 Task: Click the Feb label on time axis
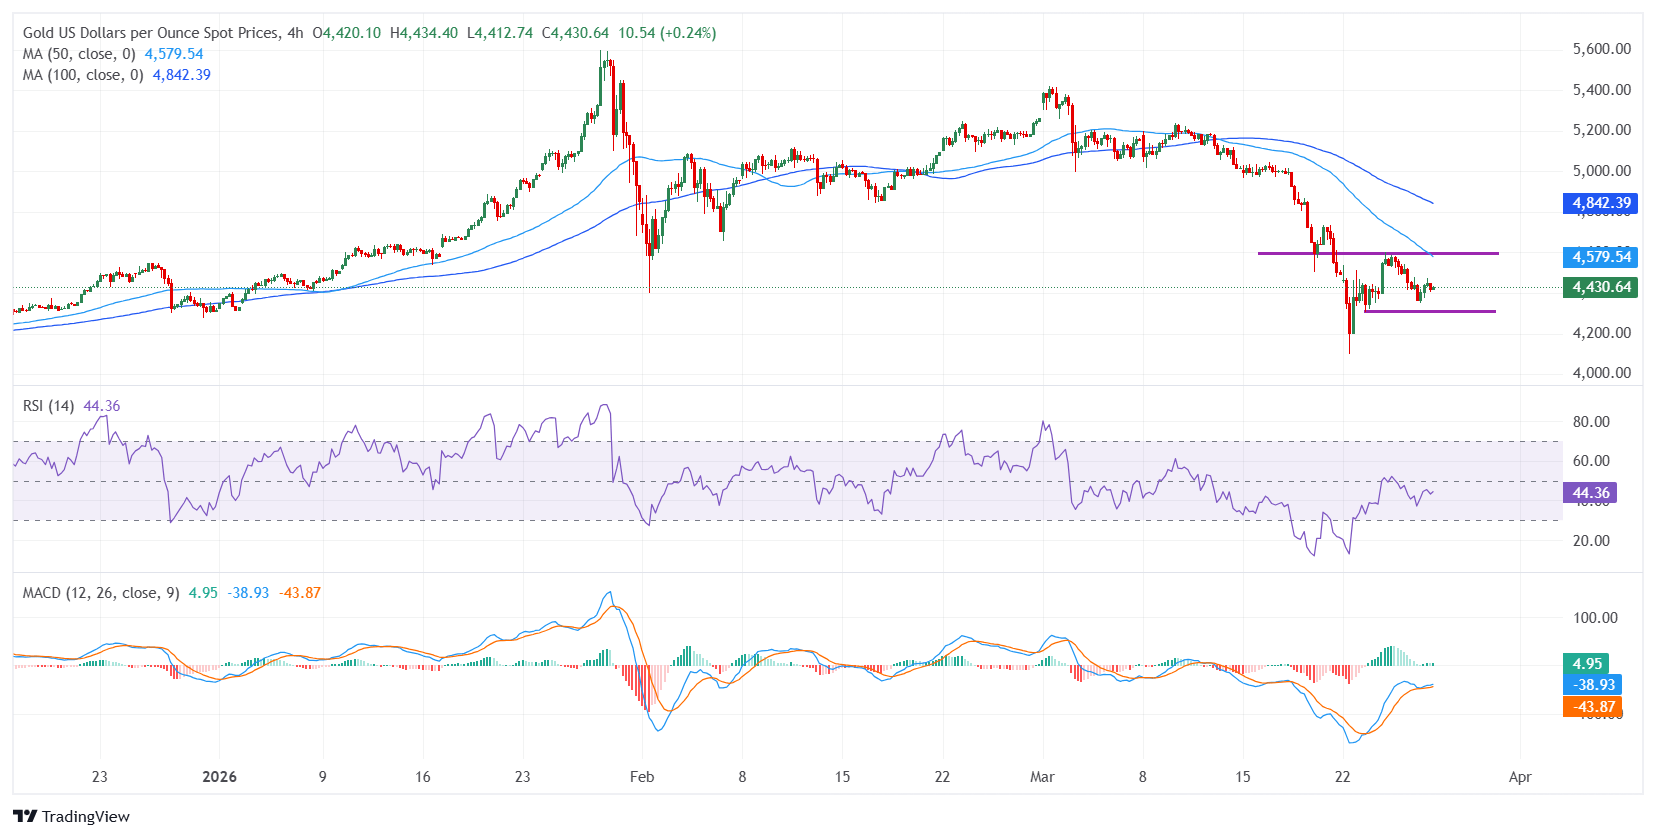point(642,777)
